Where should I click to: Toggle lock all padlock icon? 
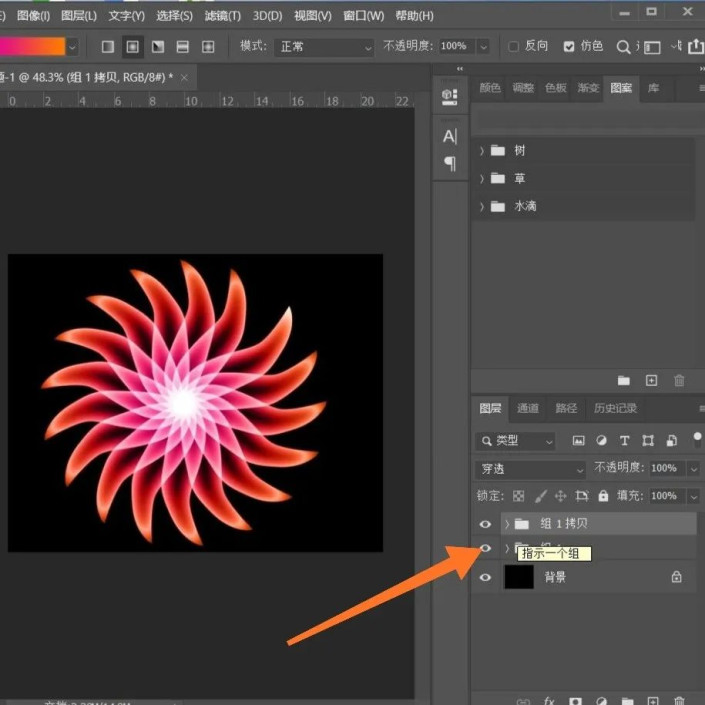[x=603, y=495]
